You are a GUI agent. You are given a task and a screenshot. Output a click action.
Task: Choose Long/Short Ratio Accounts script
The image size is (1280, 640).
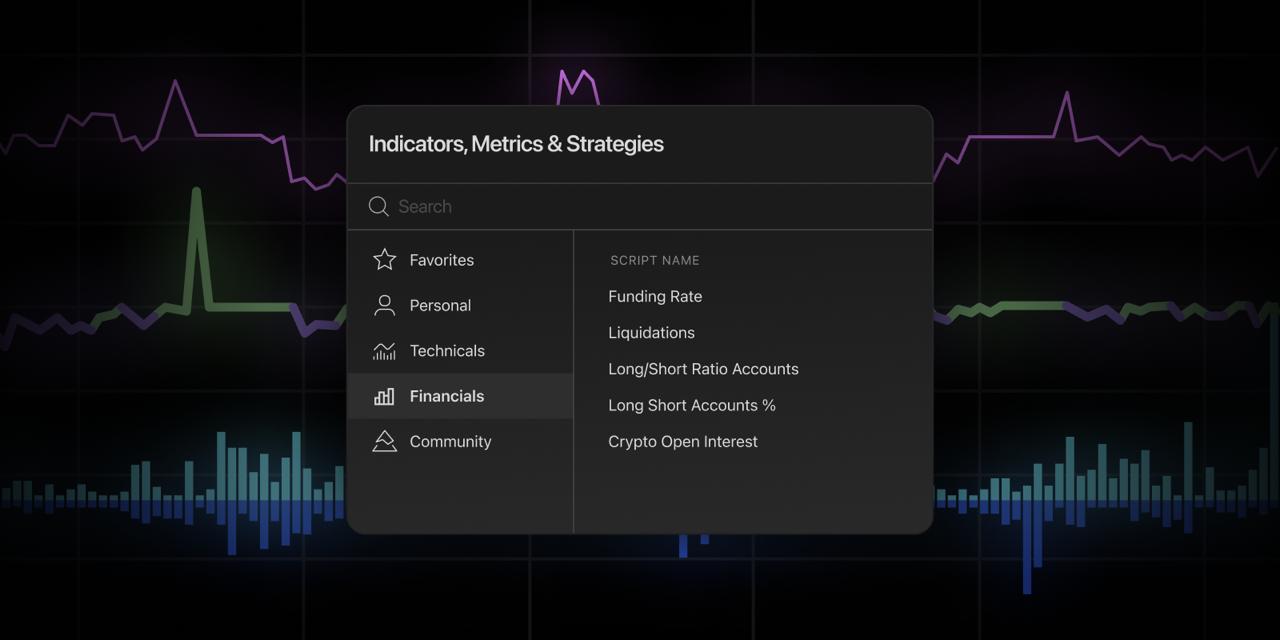click(x=703, y=369)
